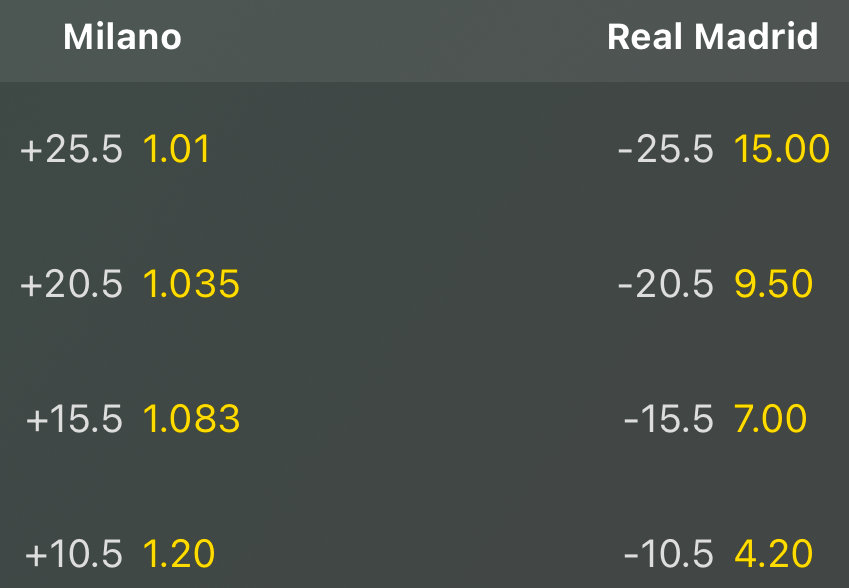Click the -15.5 handicap label

(x=668, y=419)
